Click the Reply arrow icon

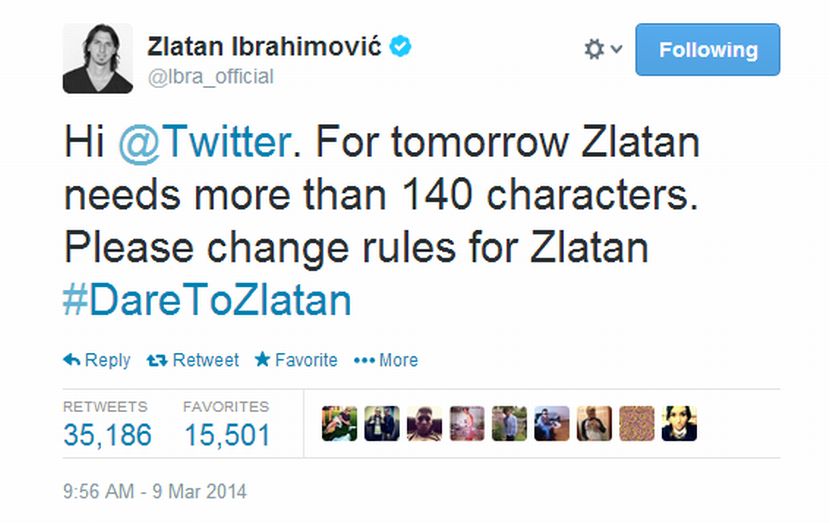72,360
